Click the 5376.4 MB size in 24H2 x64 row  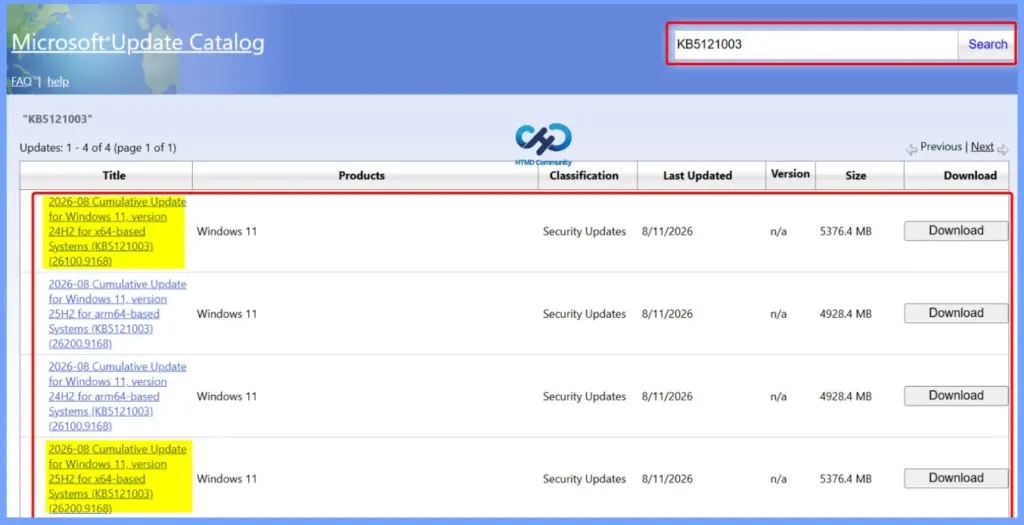click(x=846, y=231)
